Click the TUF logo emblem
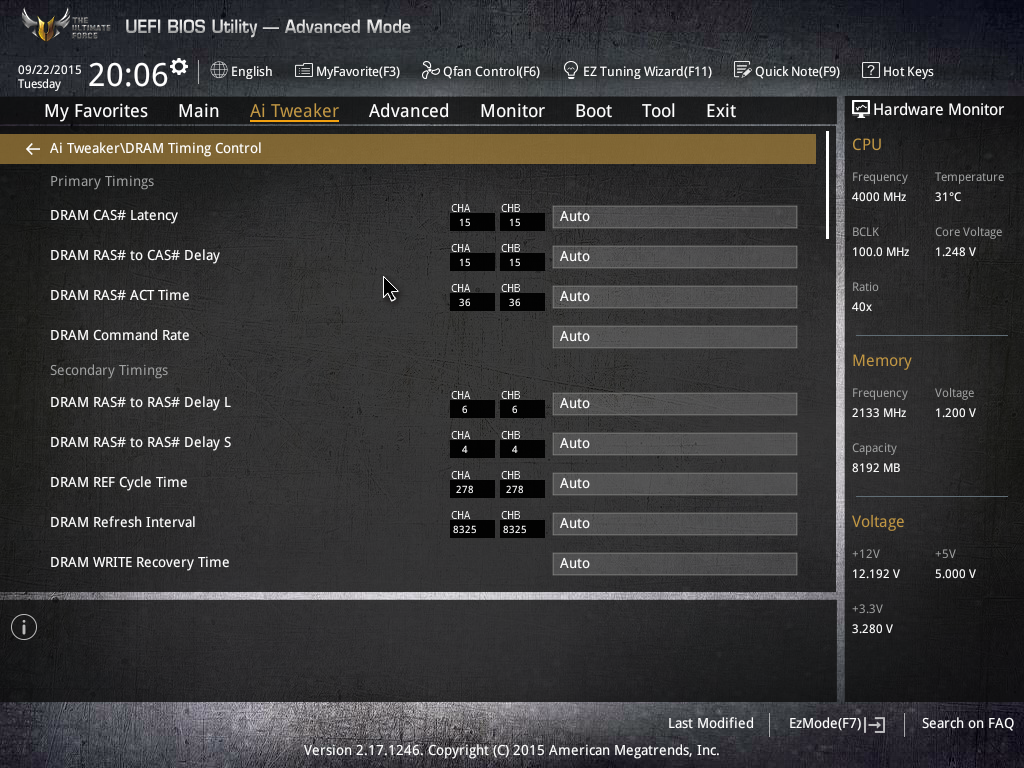1024x768 pixels. [46, 24]
